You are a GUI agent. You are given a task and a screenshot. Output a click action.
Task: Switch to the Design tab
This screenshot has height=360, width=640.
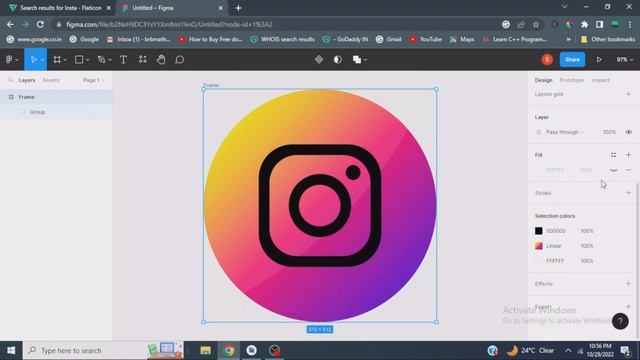point(543,80)
